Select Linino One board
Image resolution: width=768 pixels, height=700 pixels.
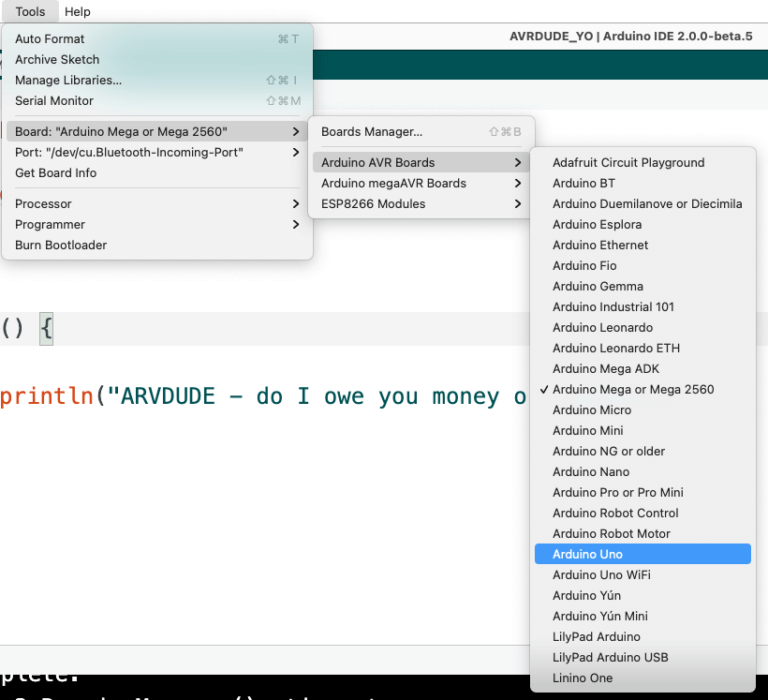643,677
